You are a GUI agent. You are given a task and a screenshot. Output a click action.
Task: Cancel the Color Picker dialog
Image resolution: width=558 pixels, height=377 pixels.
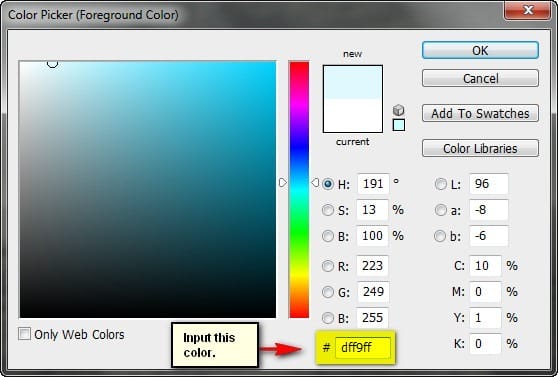(480, 78)
